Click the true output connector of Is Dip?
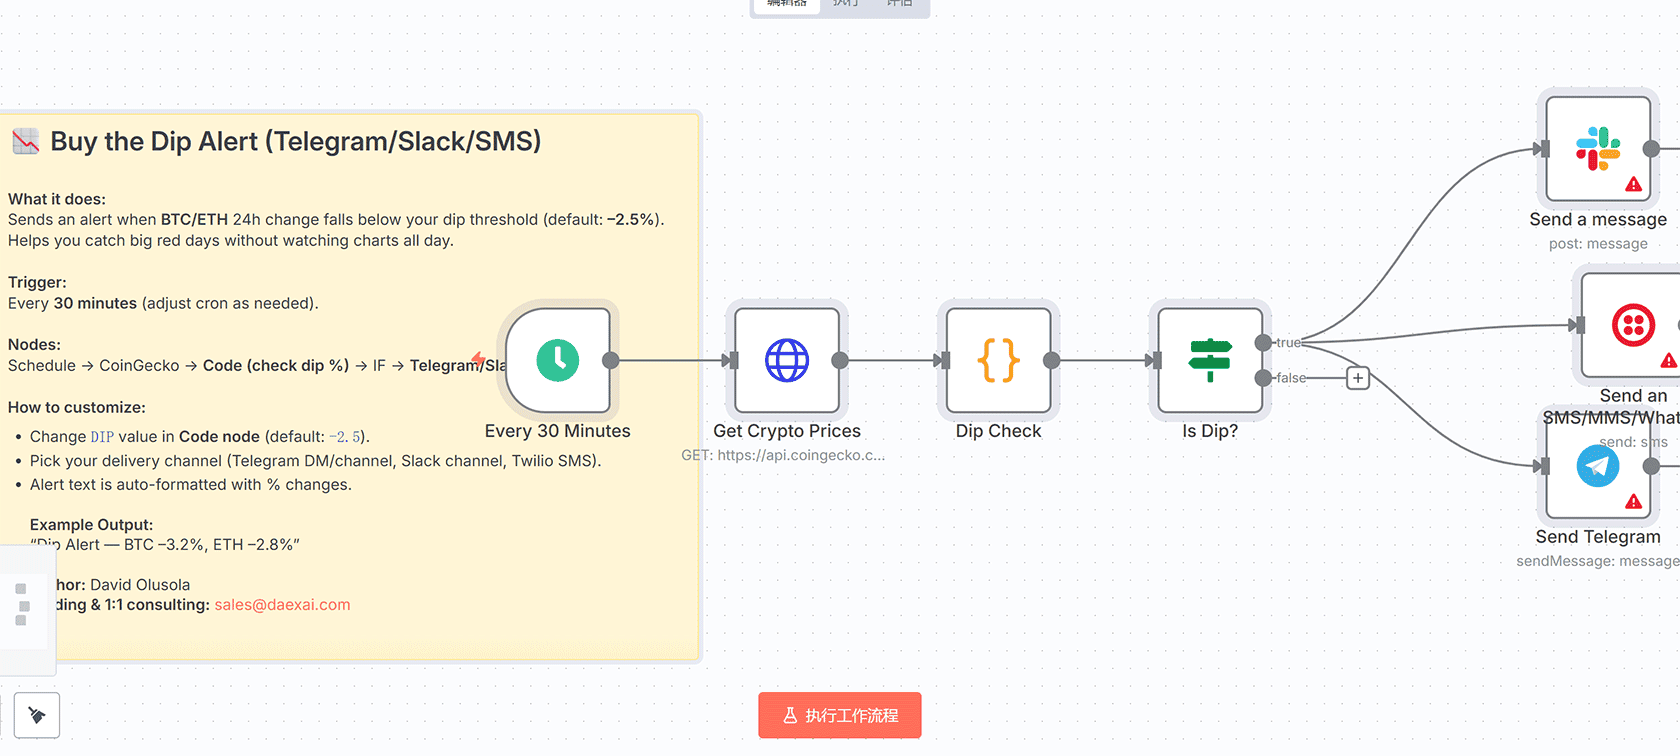The height and width of the screenshot is (756, 1680). point(1263,343)
